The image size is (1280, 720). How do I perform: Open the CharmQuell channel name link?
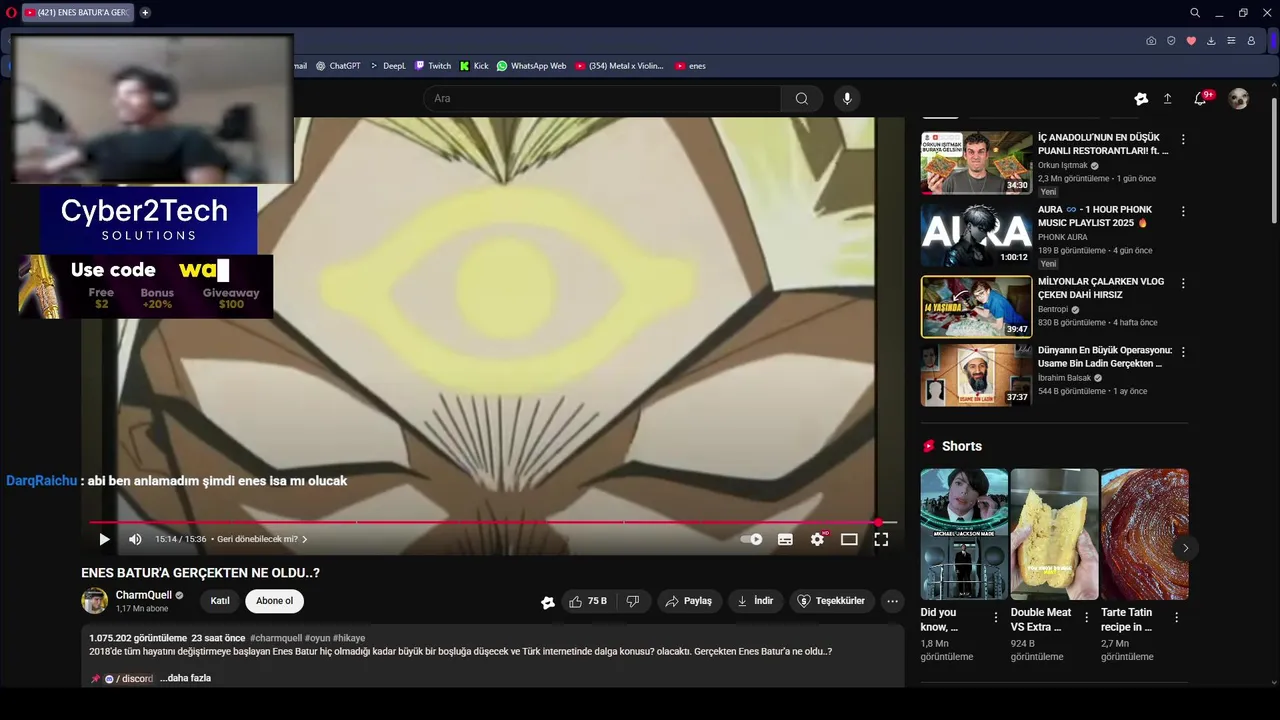144,595
